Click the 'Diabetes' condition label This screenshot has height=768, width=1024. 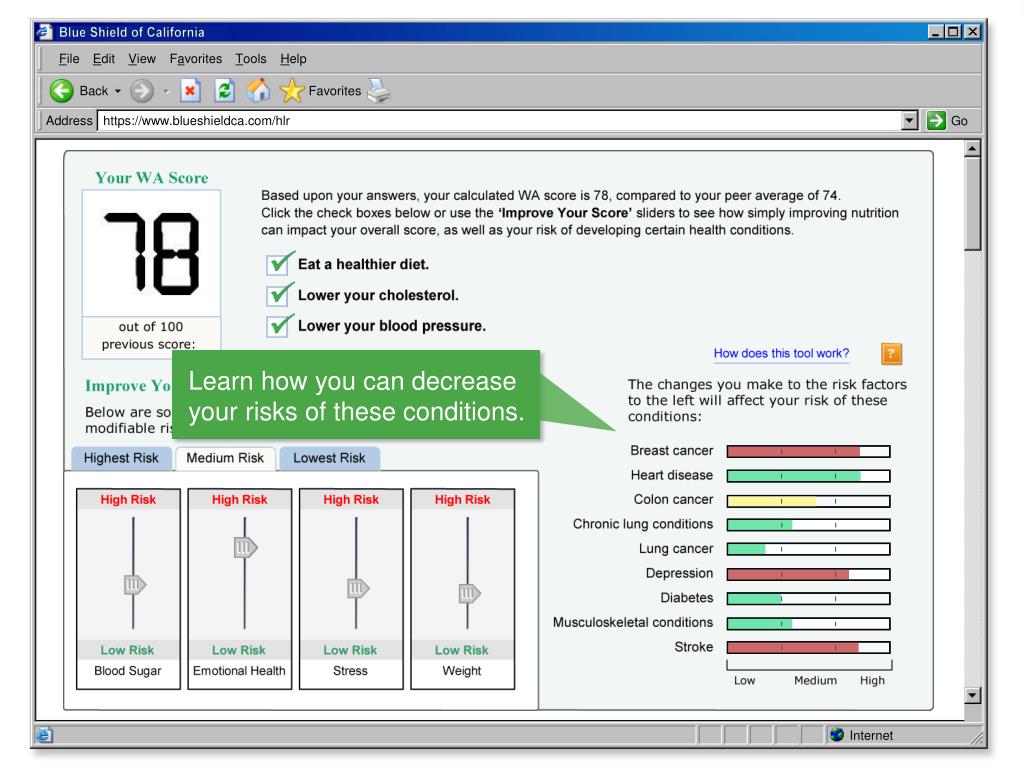(x=686, y=598)
